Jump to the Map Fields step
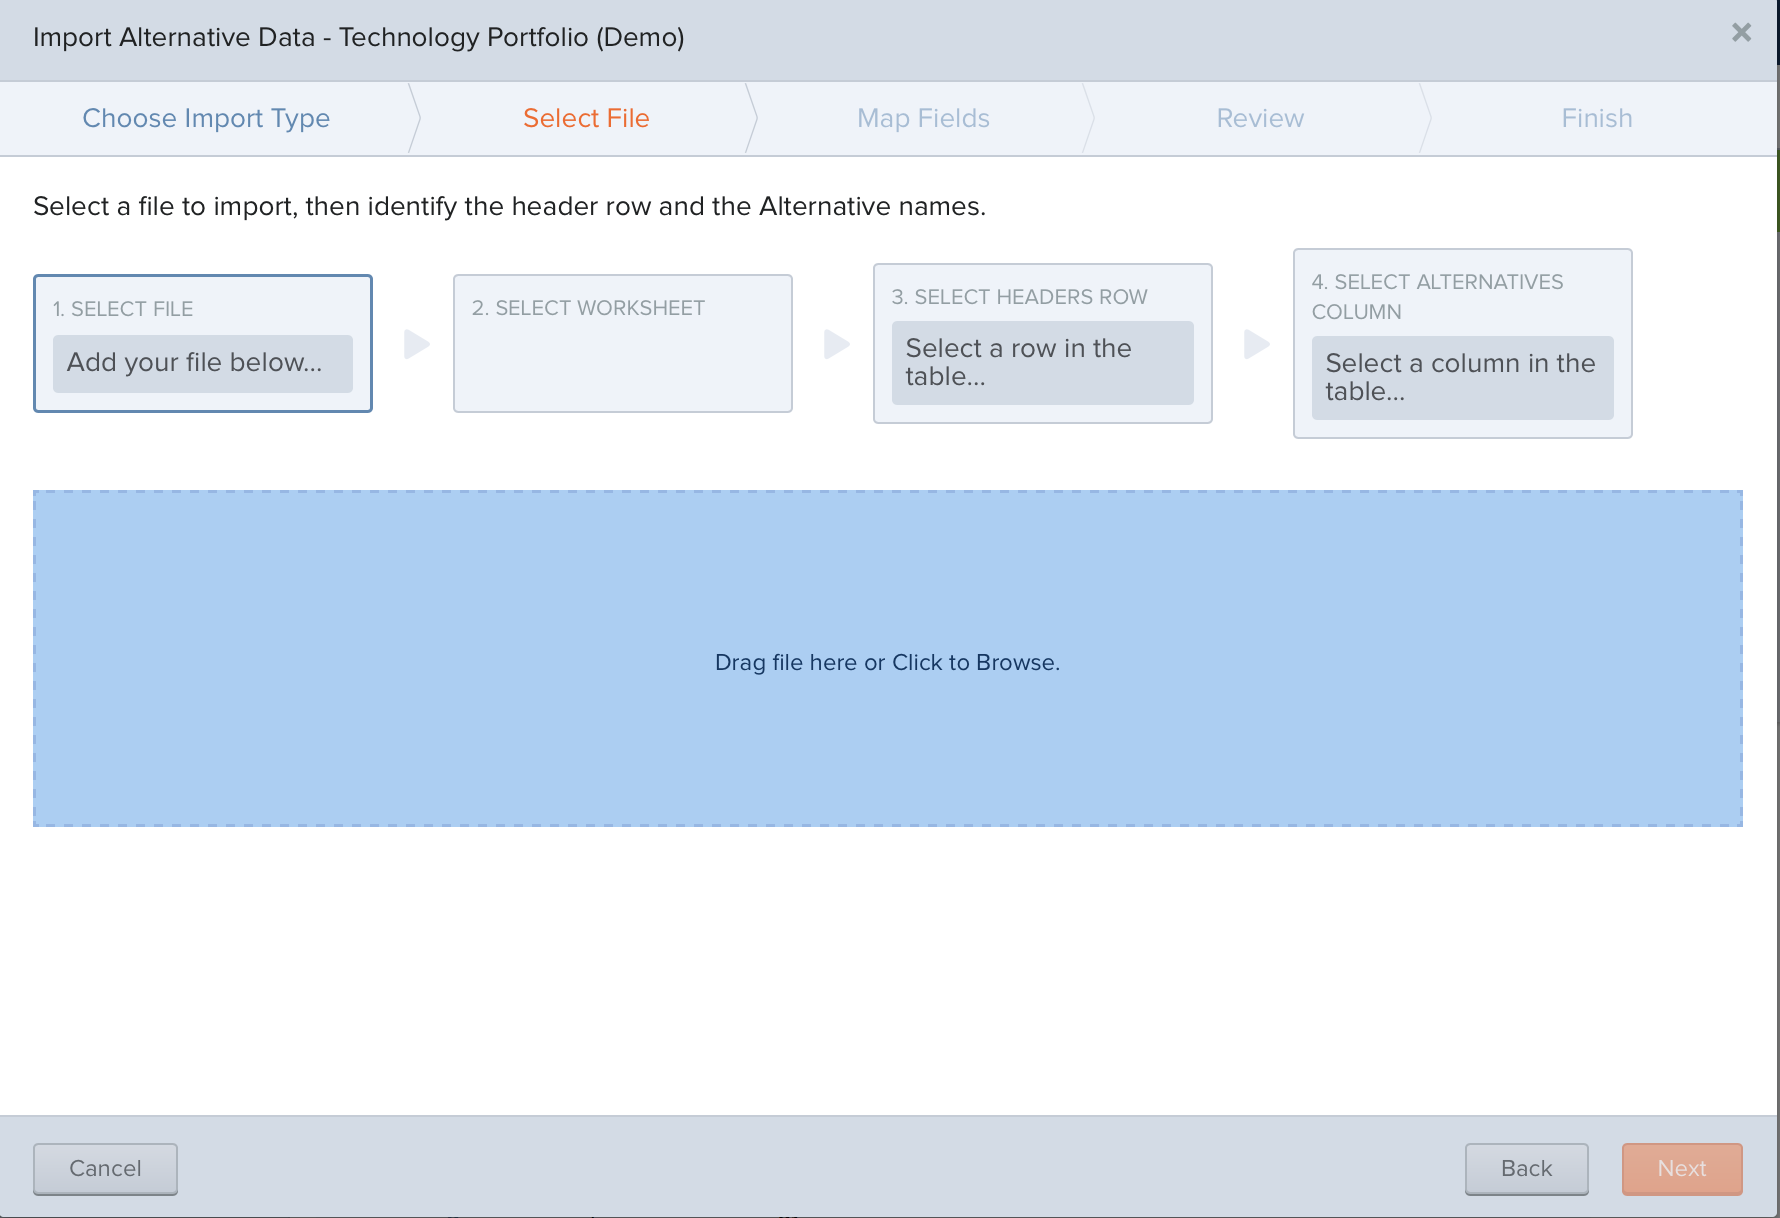This screenshot has height=1218, width=1780. pyautogui.click(x=923, y=118)
